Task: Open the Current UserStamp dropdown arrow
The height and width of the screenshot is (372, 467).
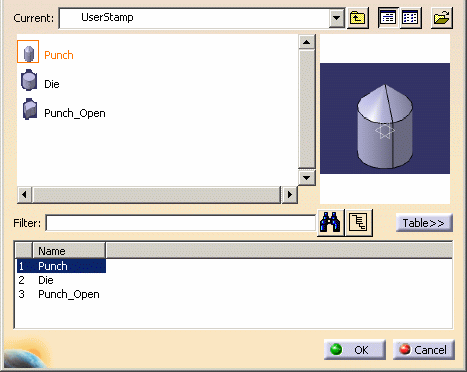Action: click(337, 18)
